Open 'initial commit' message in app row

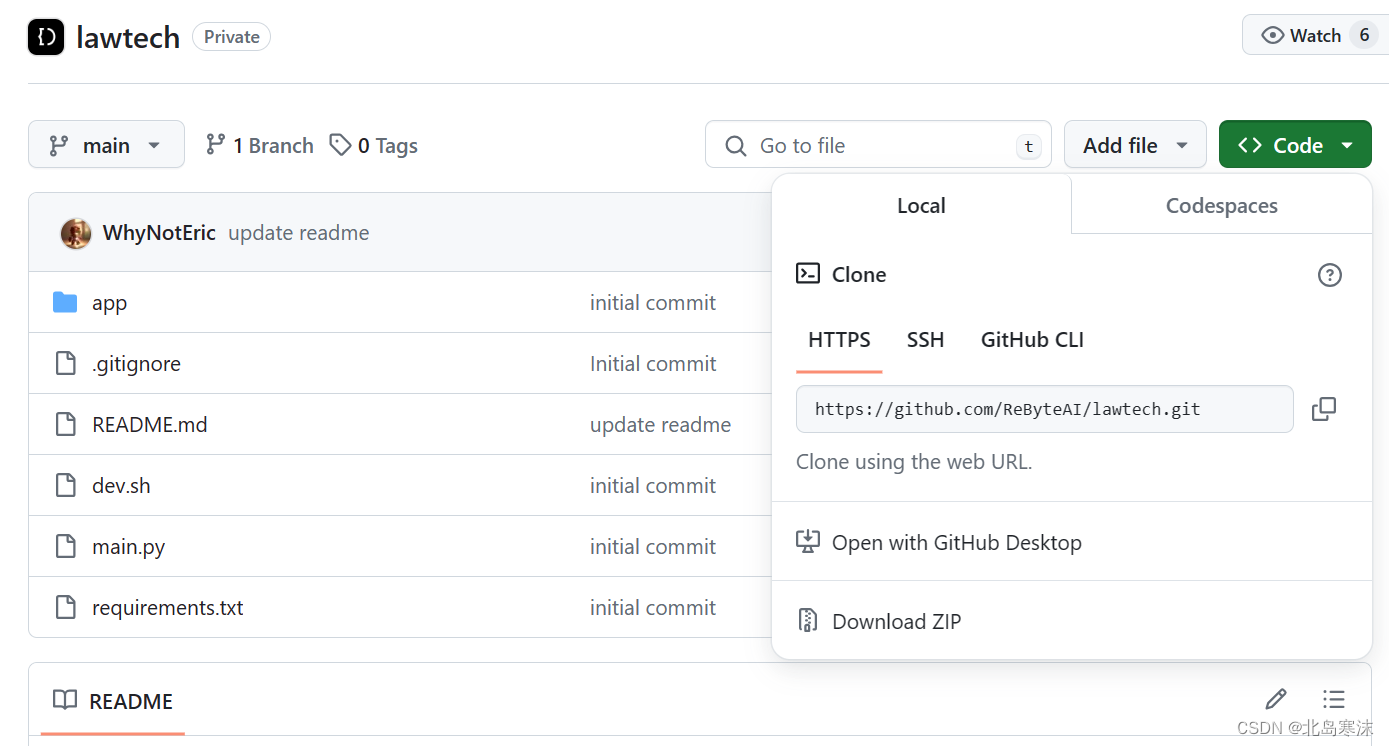(653, 303)
